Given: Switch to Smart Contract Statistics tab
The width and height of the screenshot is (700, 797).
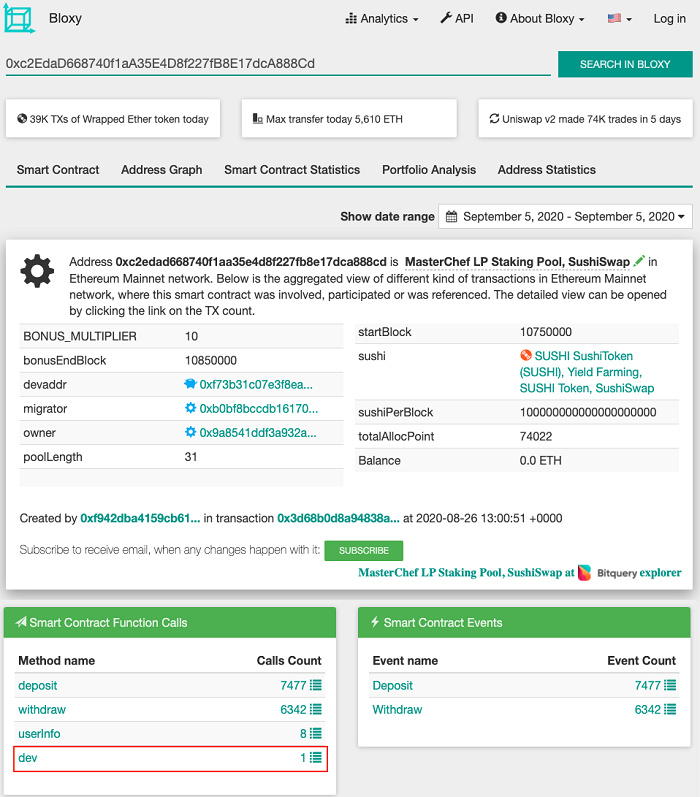Looking at the screenshot, I should [292, 170].
